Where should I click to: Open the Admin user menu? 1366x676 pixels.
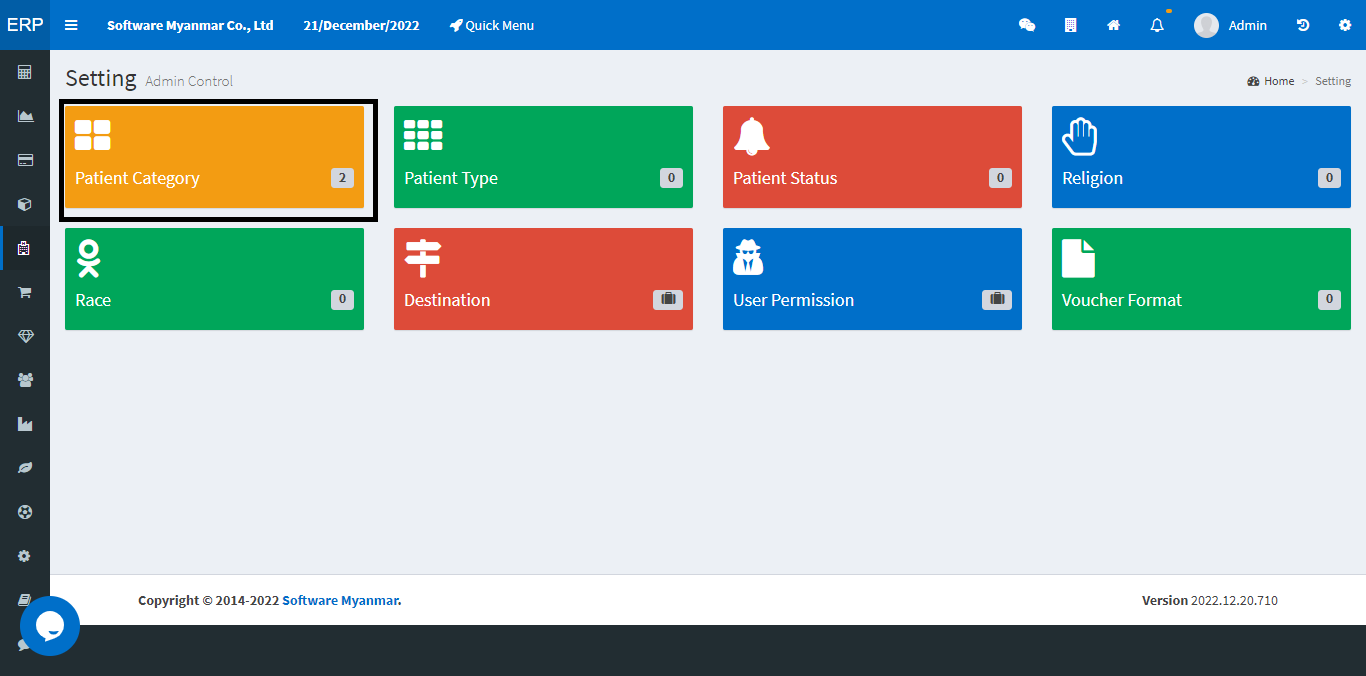[1230, 25]
